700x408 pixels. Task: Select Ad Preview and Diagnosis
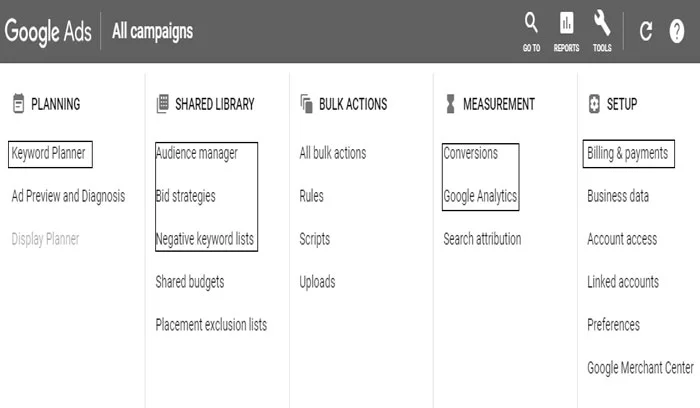pyautogui.click(x=68, y=196)
